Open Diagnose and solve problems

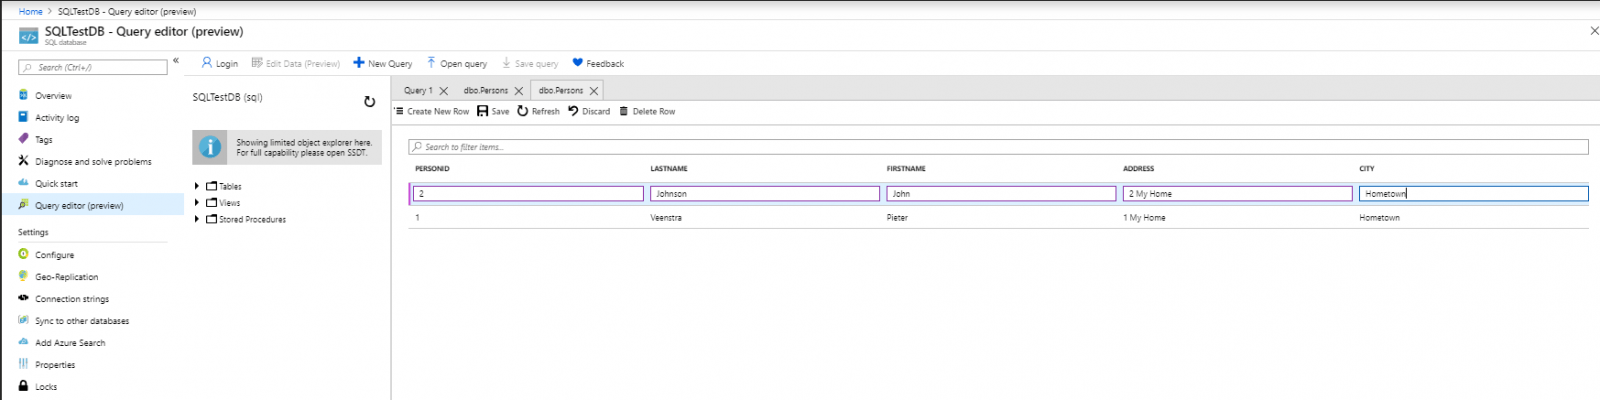(x=93, y=162)
